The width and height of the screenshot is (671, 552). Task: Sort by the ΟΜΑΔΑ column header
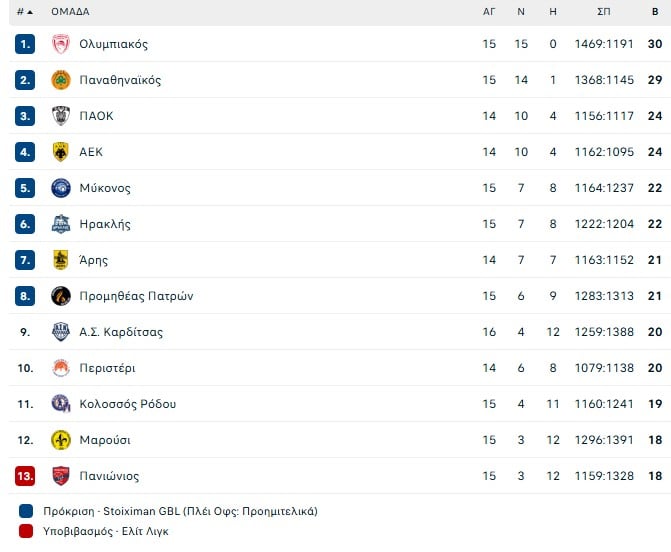[x=70, y=12]
